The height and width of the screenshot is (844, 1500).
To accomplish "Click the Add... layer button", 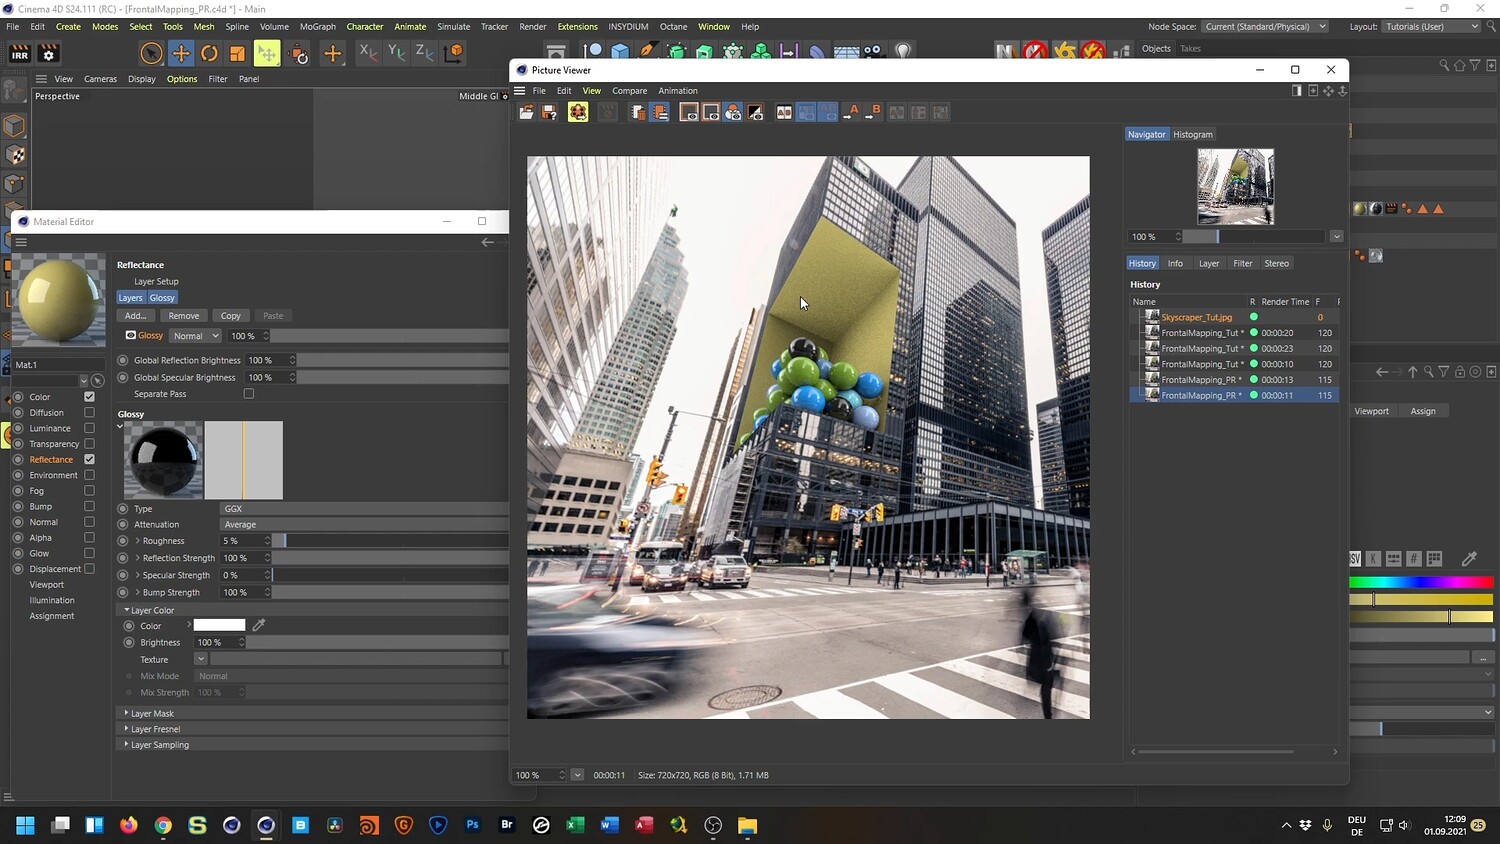I will pyautogui.click(x=136, y=316).
